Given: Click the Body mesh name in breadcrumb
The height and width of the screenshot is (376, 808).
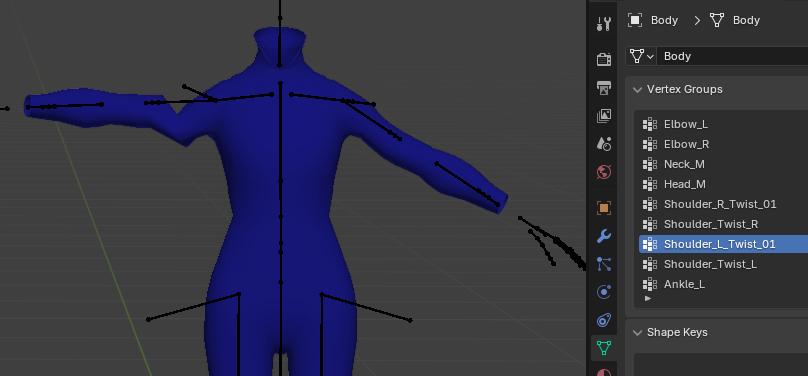Looking at the screenshot, I should coord(746,20).
